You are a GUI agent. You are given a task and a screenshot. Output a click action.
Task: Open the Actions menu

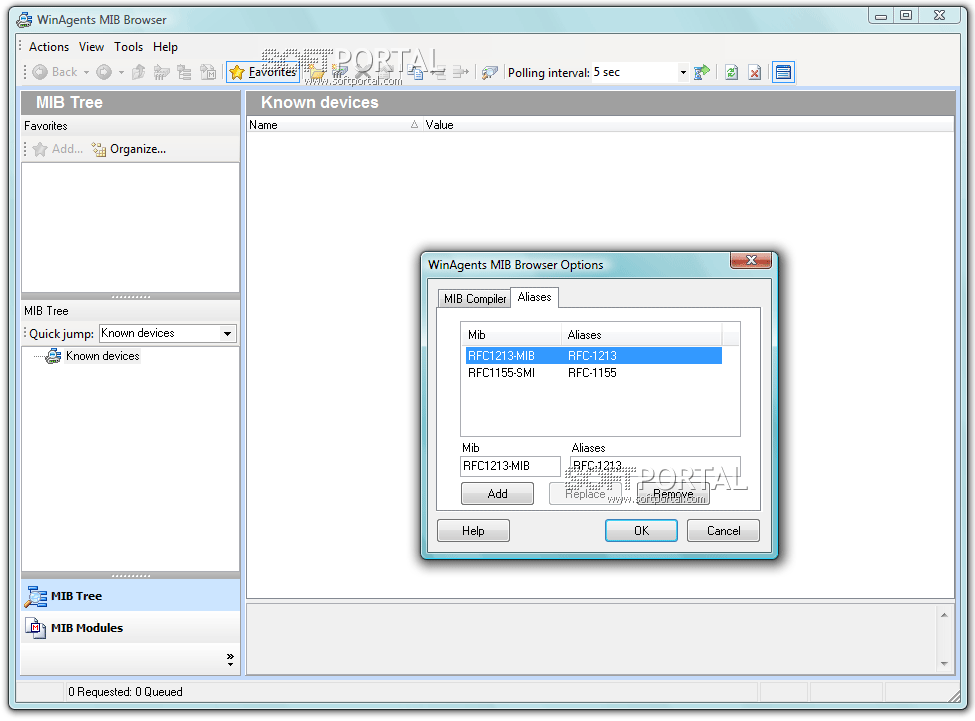49,47
